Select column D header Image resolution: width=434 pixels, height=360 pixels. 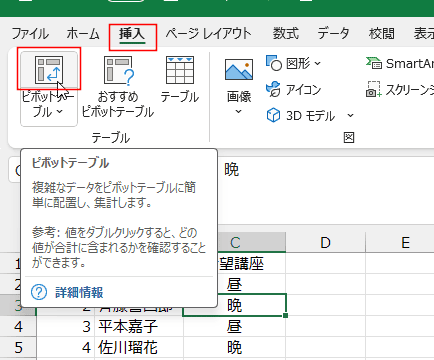pos(325,242)
